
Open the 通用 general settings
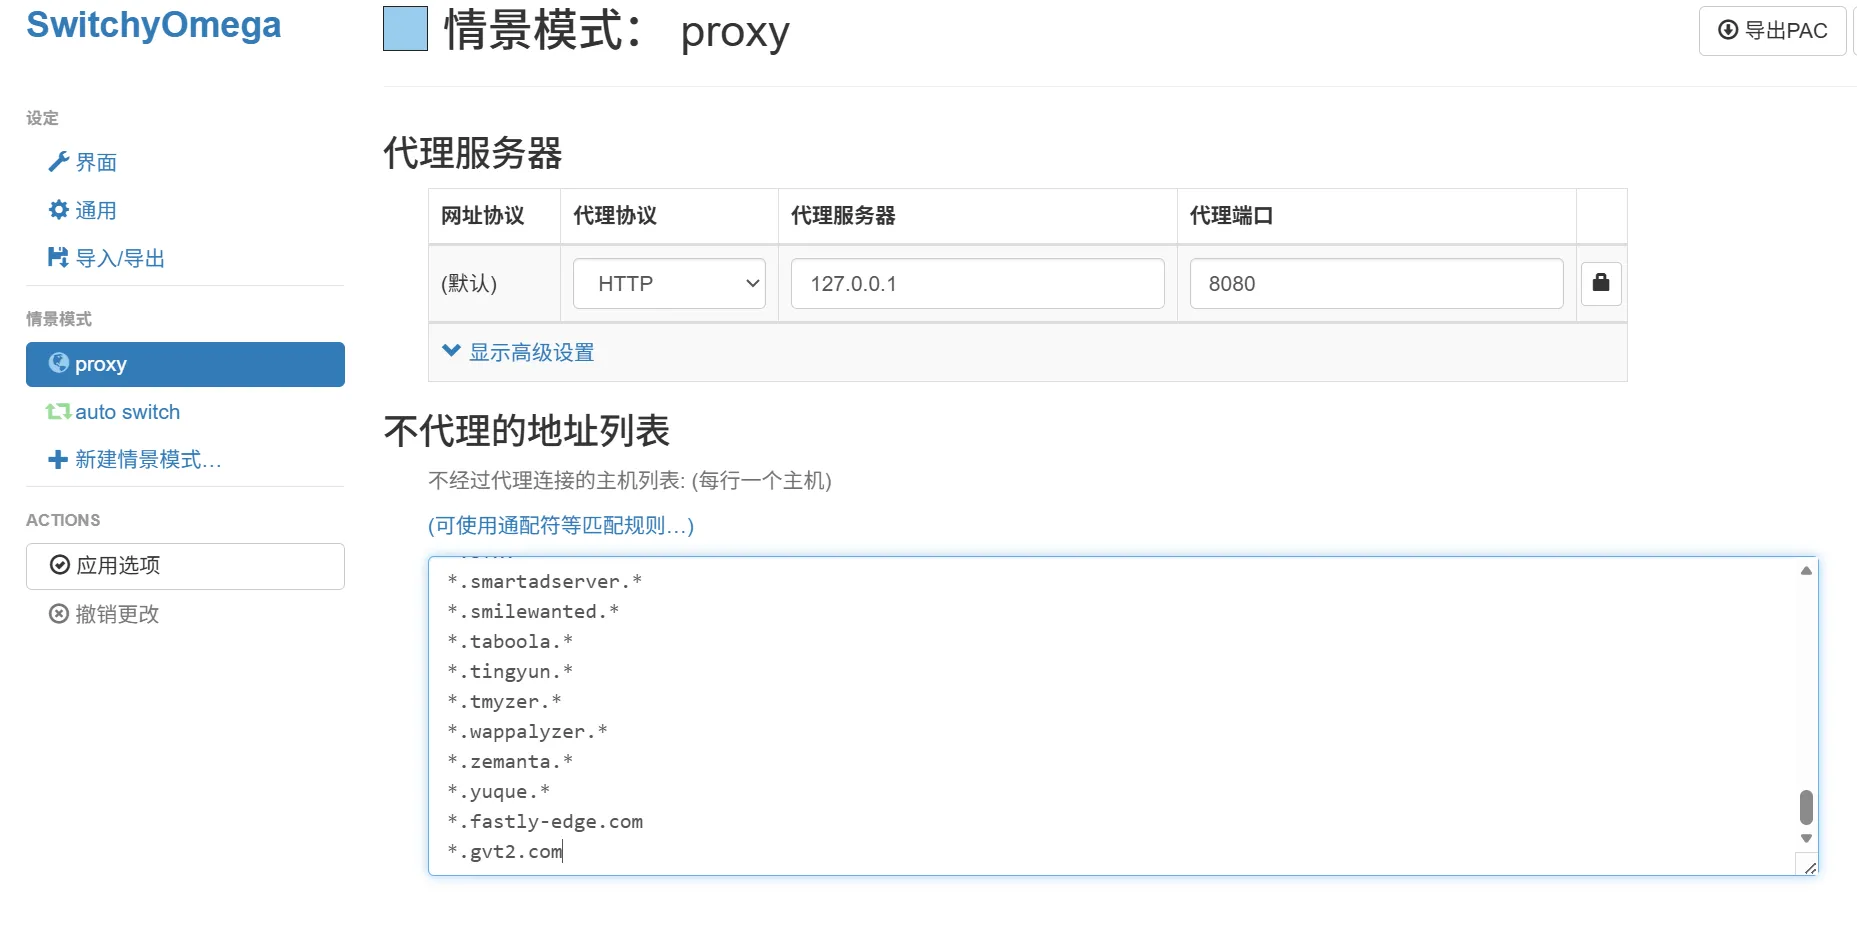coord(96,210)
